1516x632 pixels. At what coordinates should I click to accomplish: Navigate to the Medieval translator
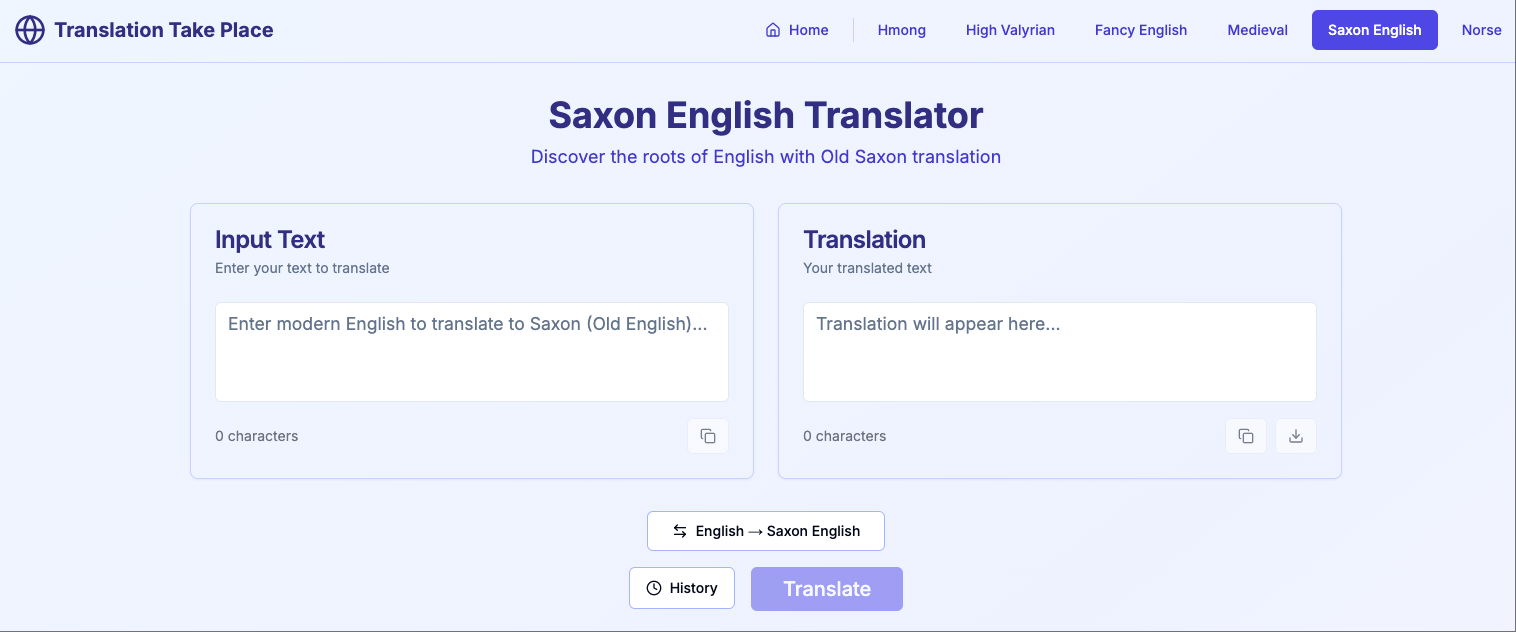pos(1257,29)
